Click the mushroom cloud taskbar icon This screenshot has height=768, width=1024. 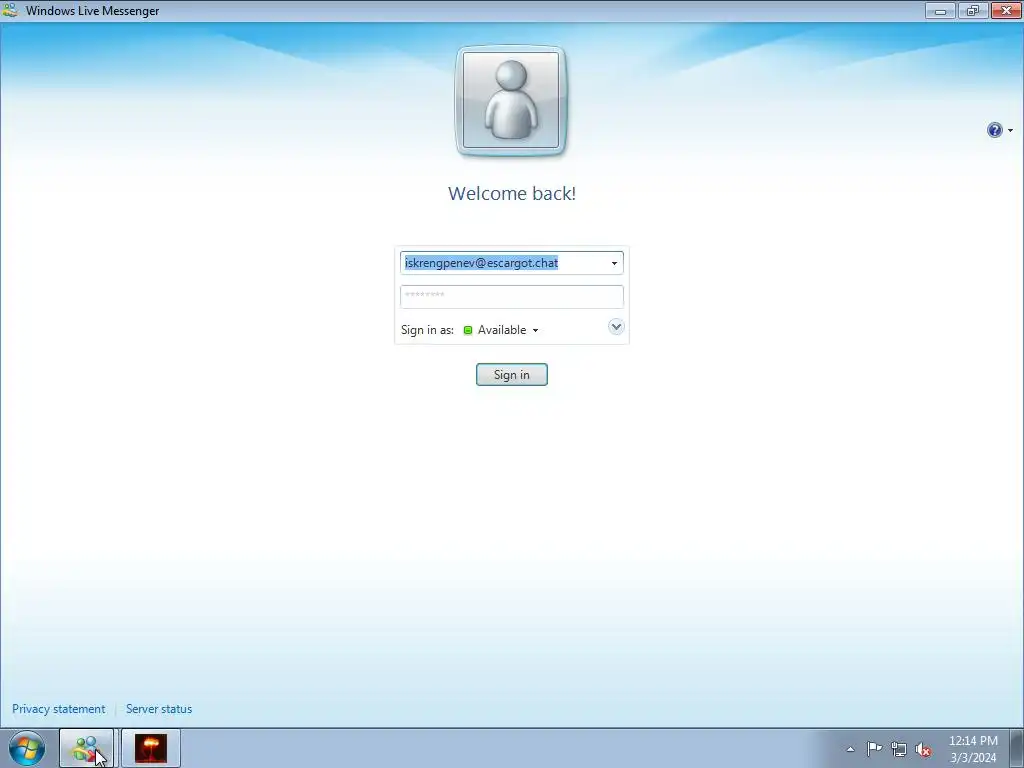click(151, 748)
